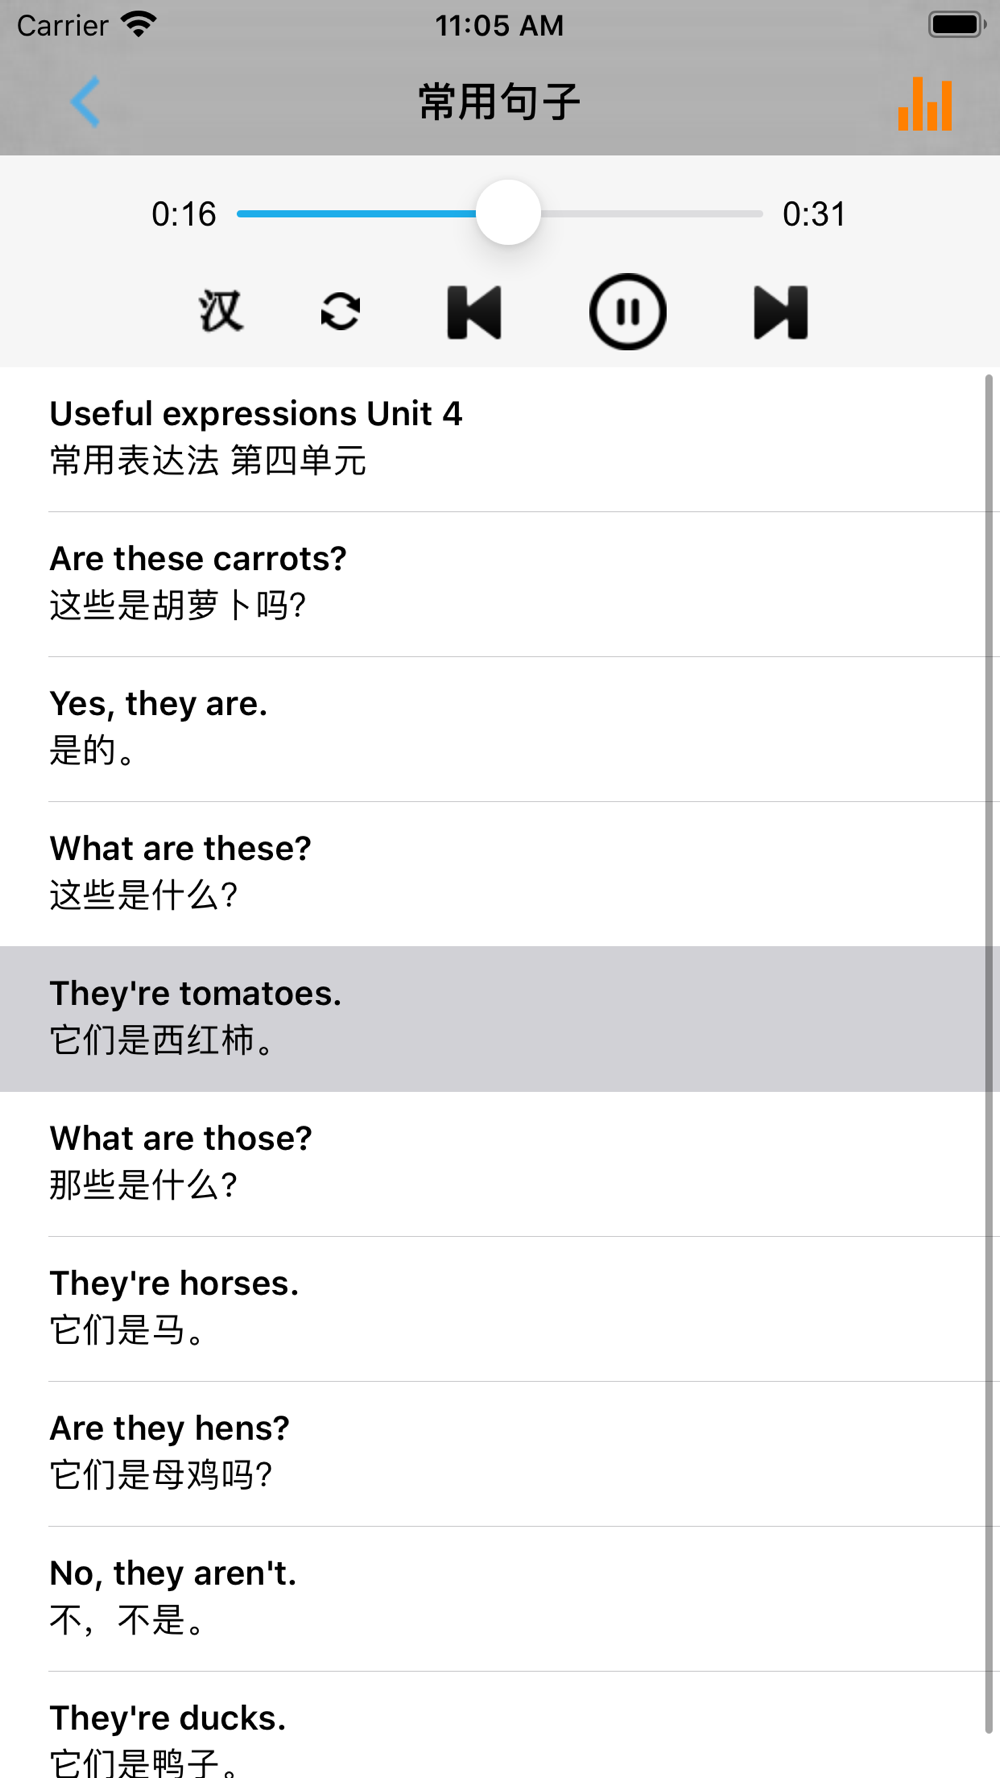
Task: Tap the 0:31 total duration label
Action: pos(814,214)
